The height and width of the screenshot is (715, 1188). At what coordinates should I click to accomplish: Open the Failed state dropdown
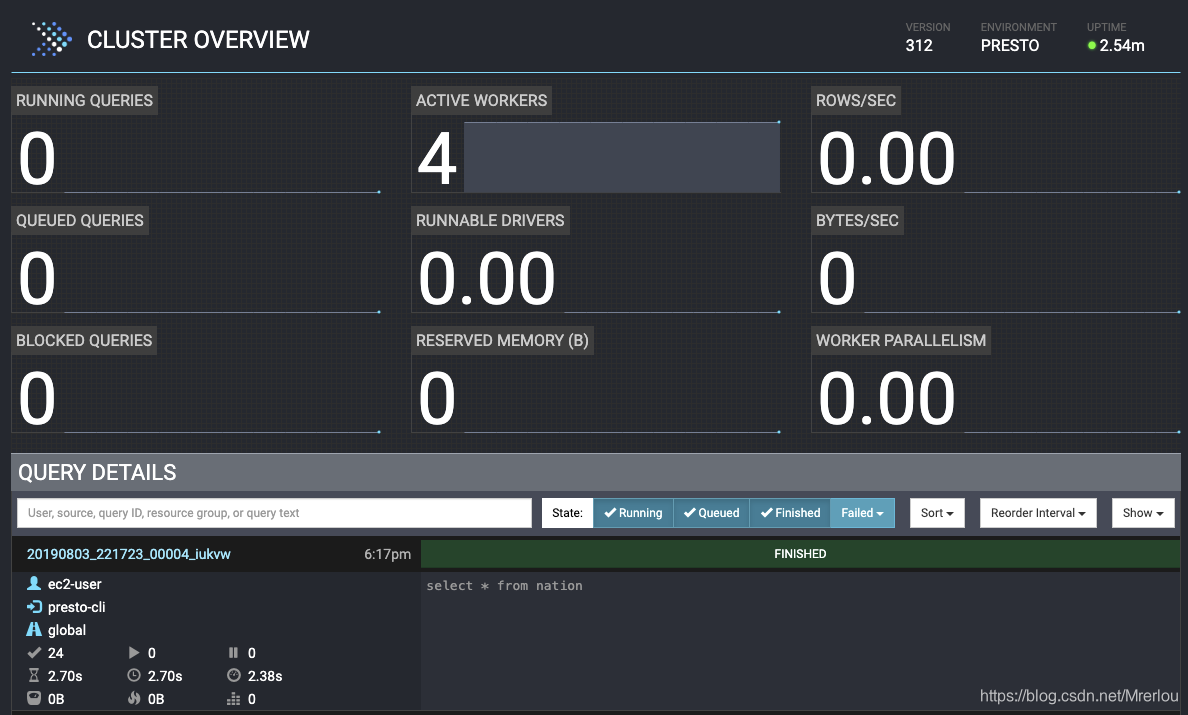tap(862, 513)
